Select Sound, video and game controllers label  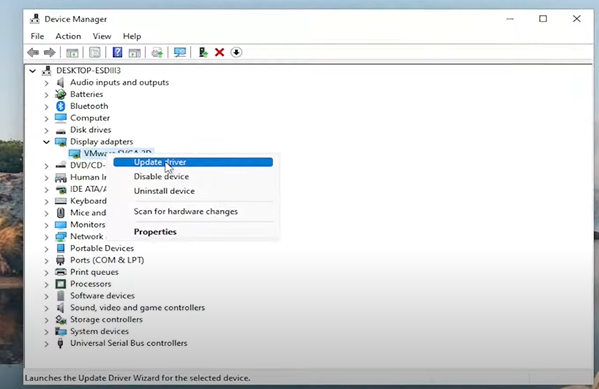[x=138, y=307]
